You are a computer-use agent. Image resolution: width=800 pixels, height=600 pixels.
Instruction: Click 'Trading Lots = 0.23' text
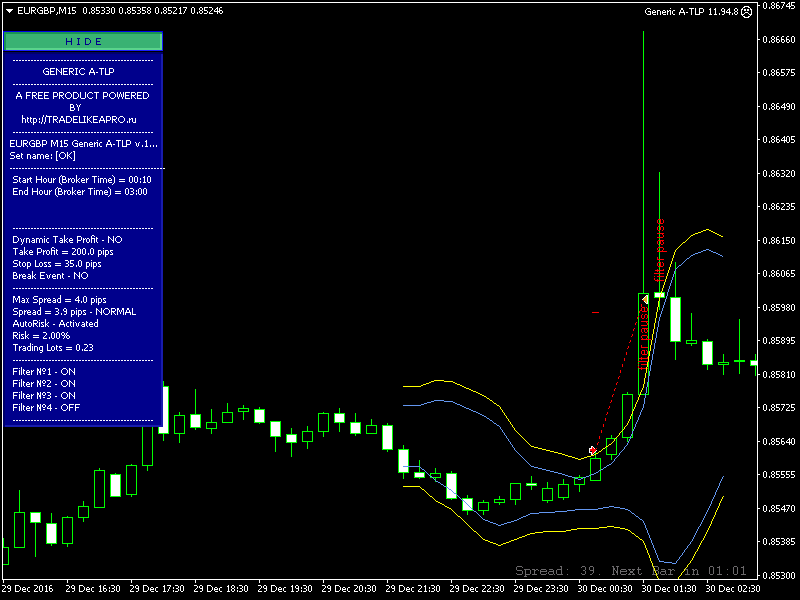[53, 347]
